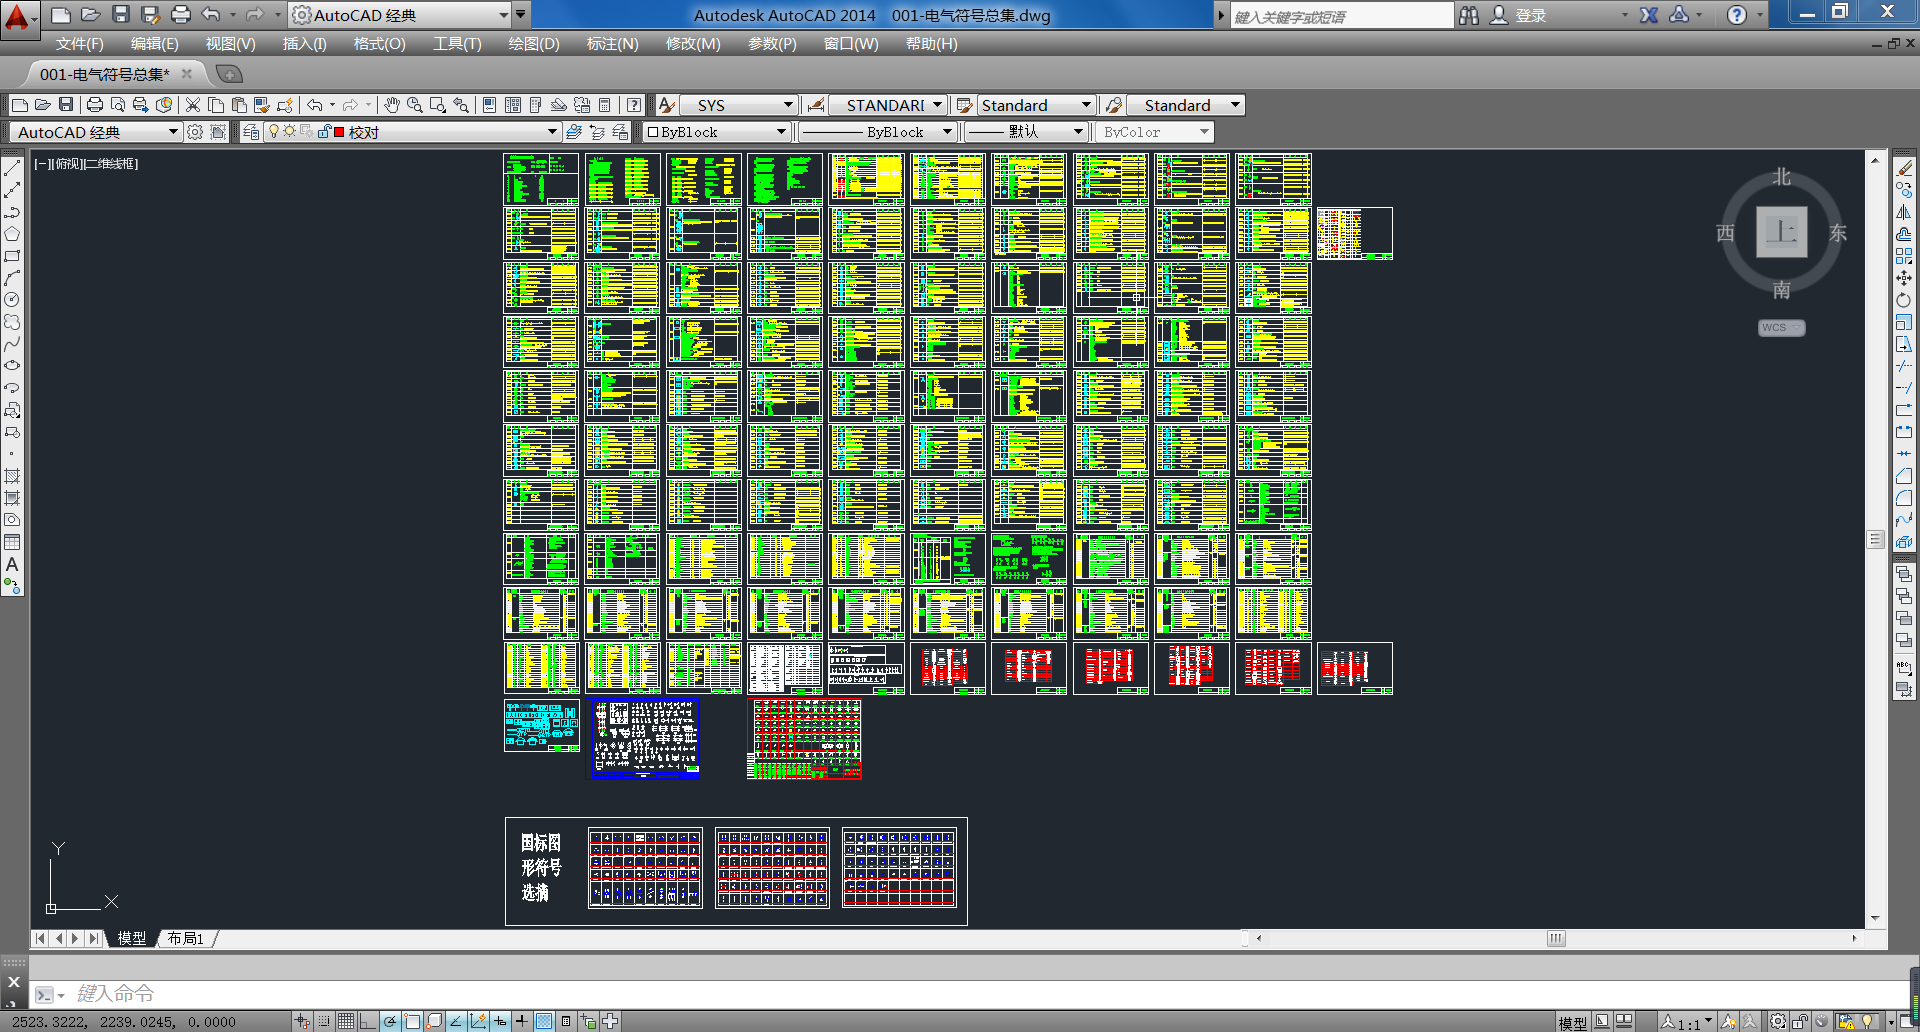Expand the layer list dropdown 校对
The height and width of the screenshot is (1032, 1920).
tap(551, 132)
